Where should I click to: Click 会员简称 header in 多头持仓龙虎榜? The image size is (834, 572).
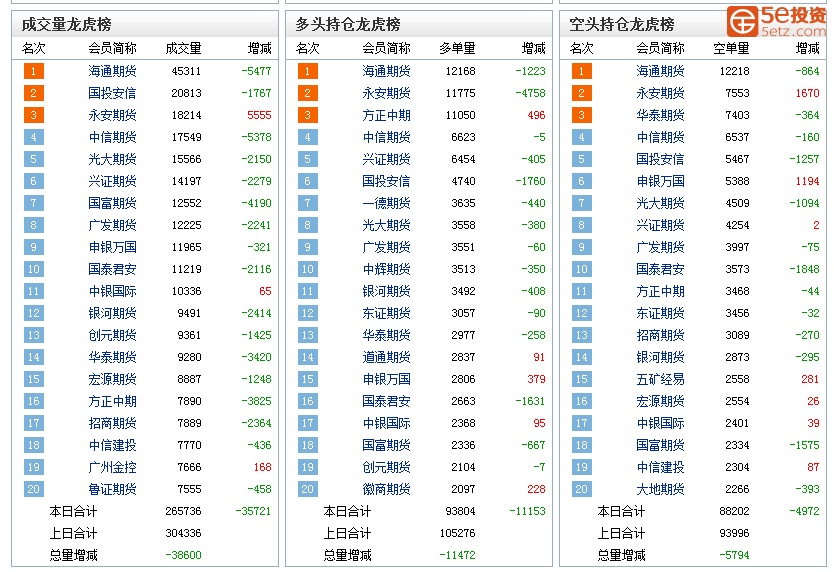386,48
